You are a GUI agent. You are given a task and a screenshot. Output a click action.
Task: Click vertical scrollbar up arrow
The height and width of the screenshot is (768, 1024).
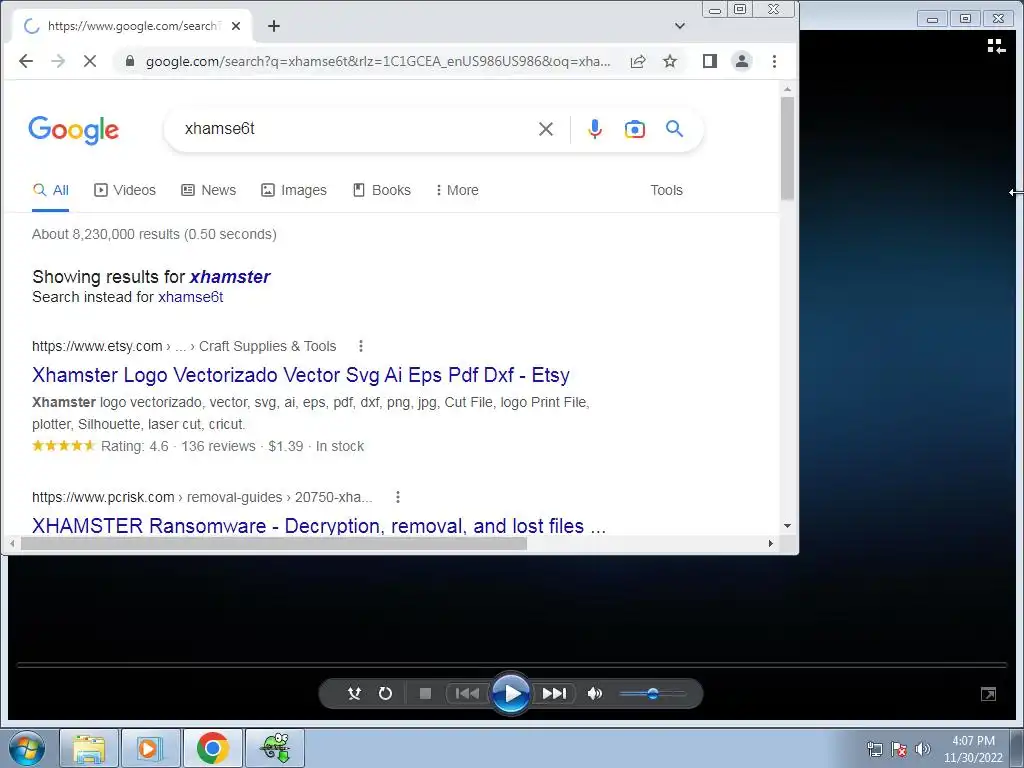[x=788, y=89]
